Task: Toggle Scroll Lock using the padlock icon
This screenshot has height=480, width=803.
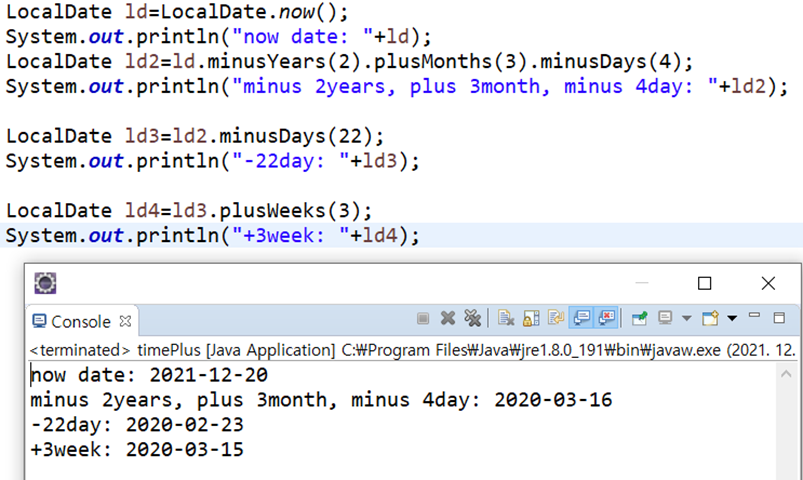Action: [531, 319]
